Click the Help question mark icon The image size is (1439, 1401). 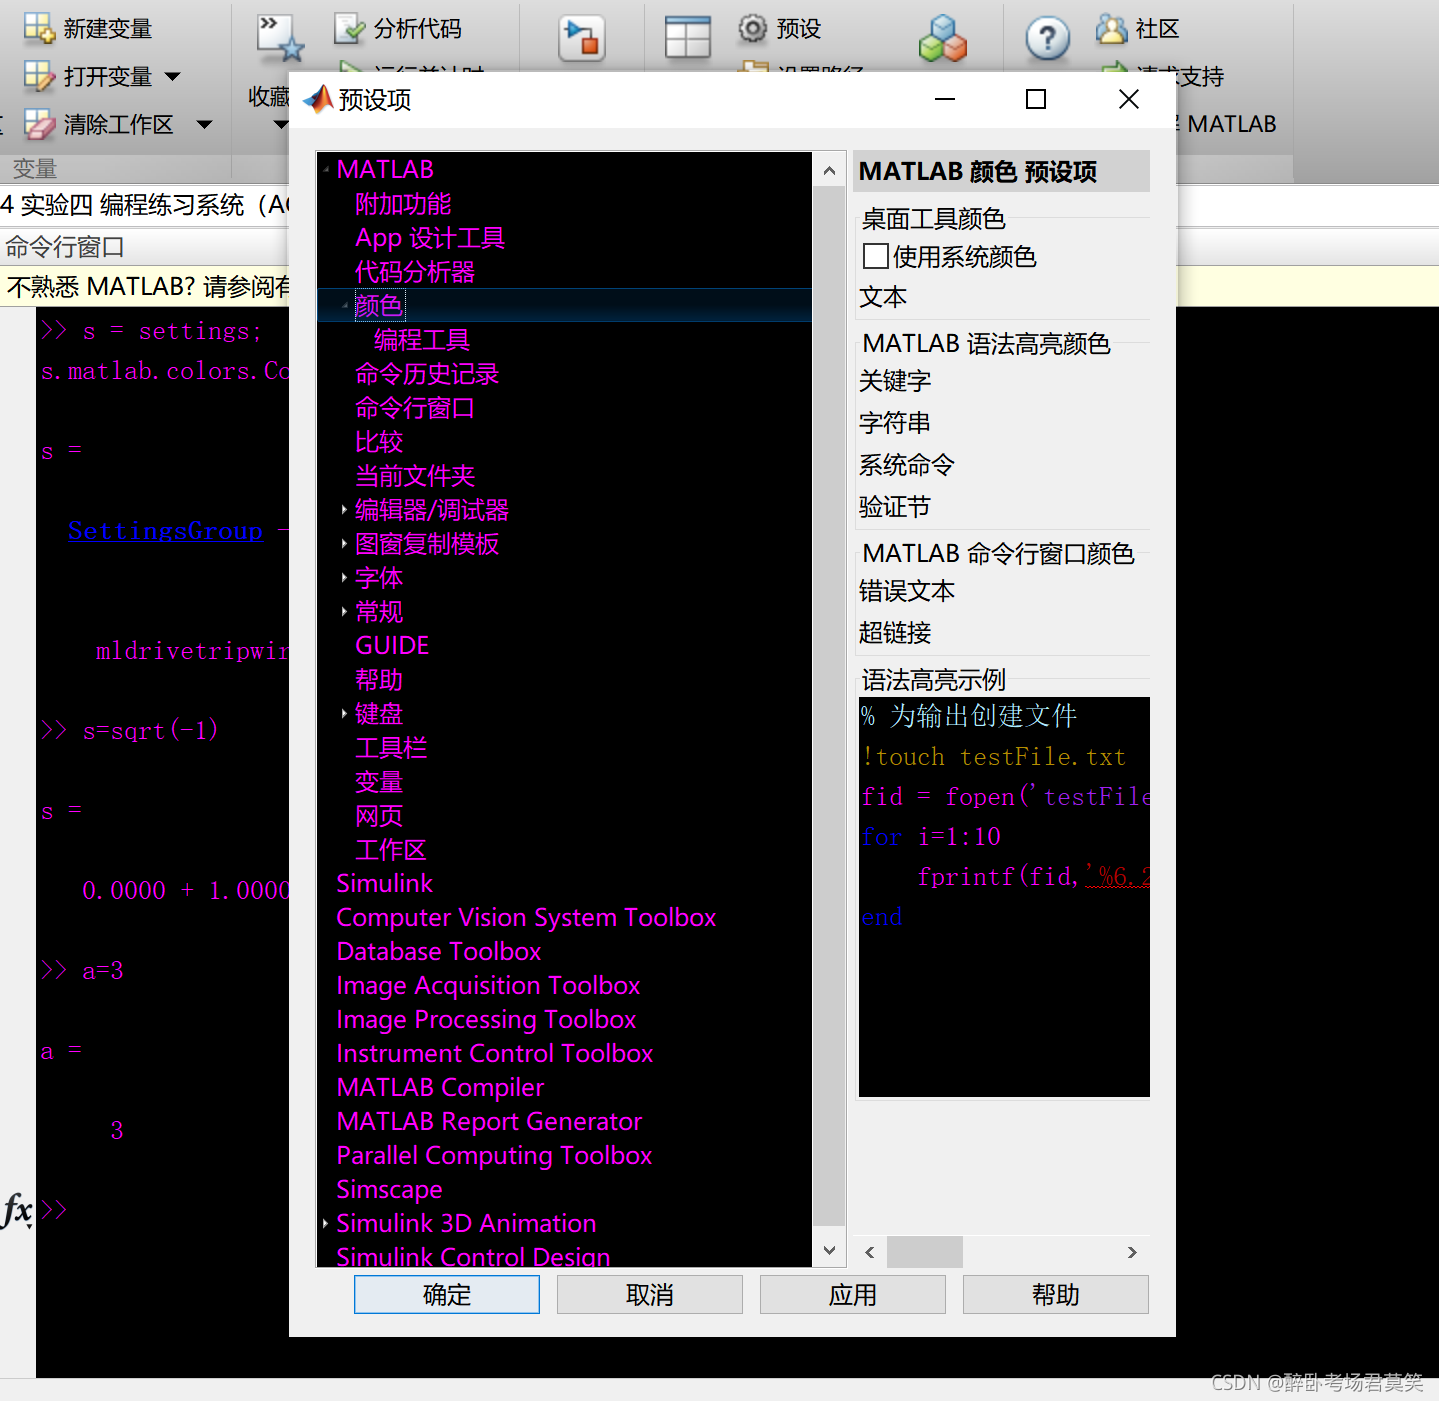pyautogui.click(x=1047, y=39)
